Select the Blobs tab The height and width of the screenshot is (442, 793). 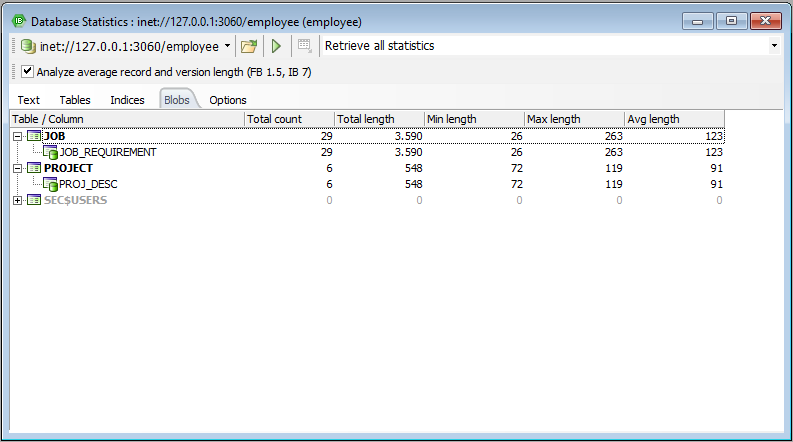coord(177,100)
